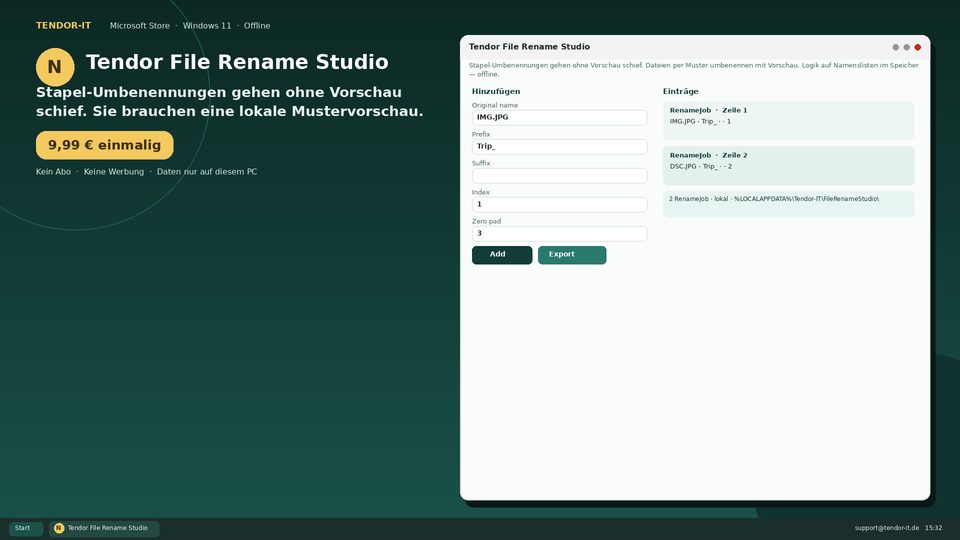Focus the empty Suffix input field
This screenshot has width=960, height=540.
[559, 176]
